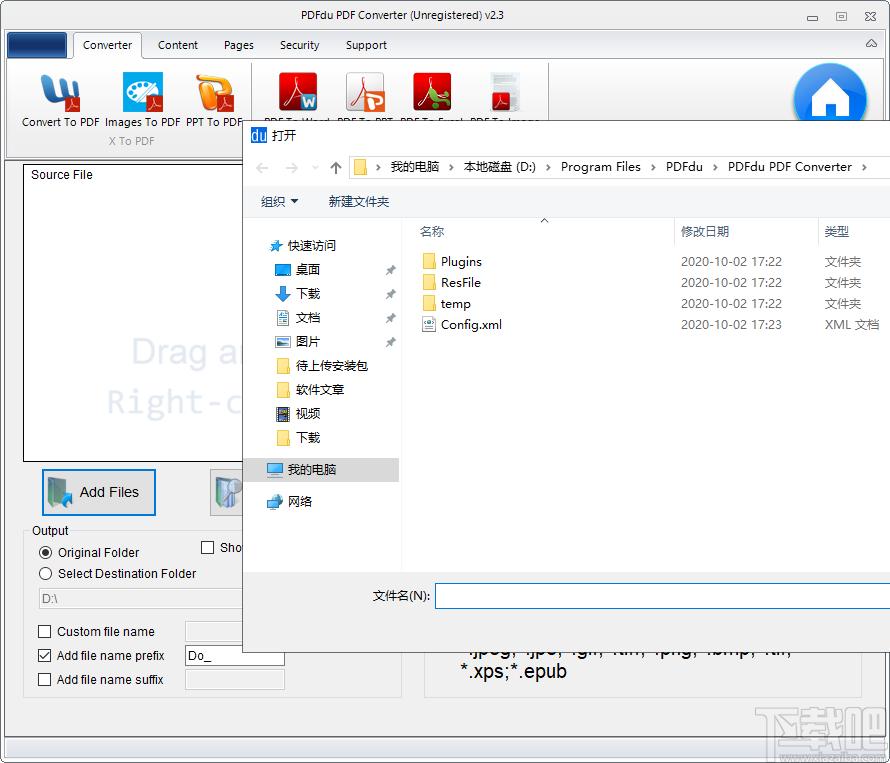Switch to the Pages tab
This screenshot has height=763, width=890.
(x=238, y=45)
